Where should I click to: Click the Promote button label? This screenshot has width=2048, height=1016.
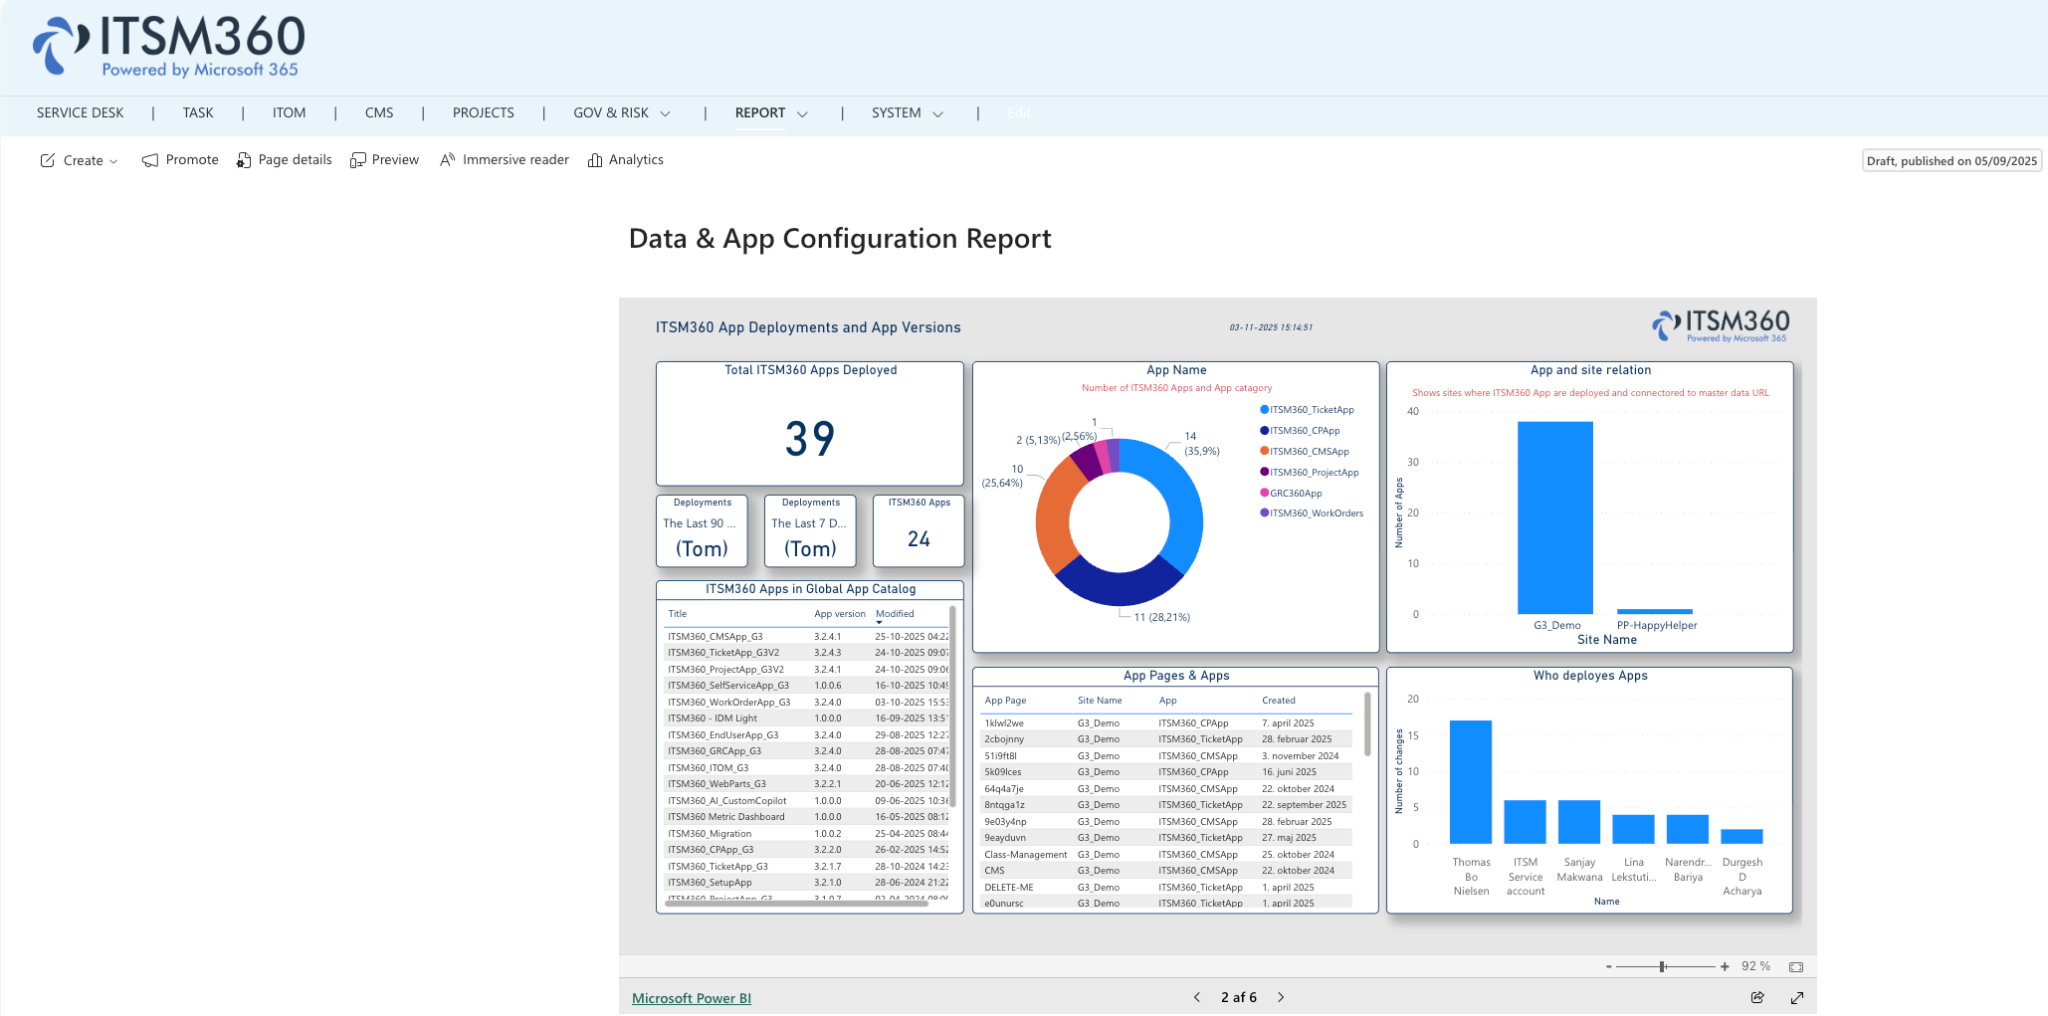point(192,160)
